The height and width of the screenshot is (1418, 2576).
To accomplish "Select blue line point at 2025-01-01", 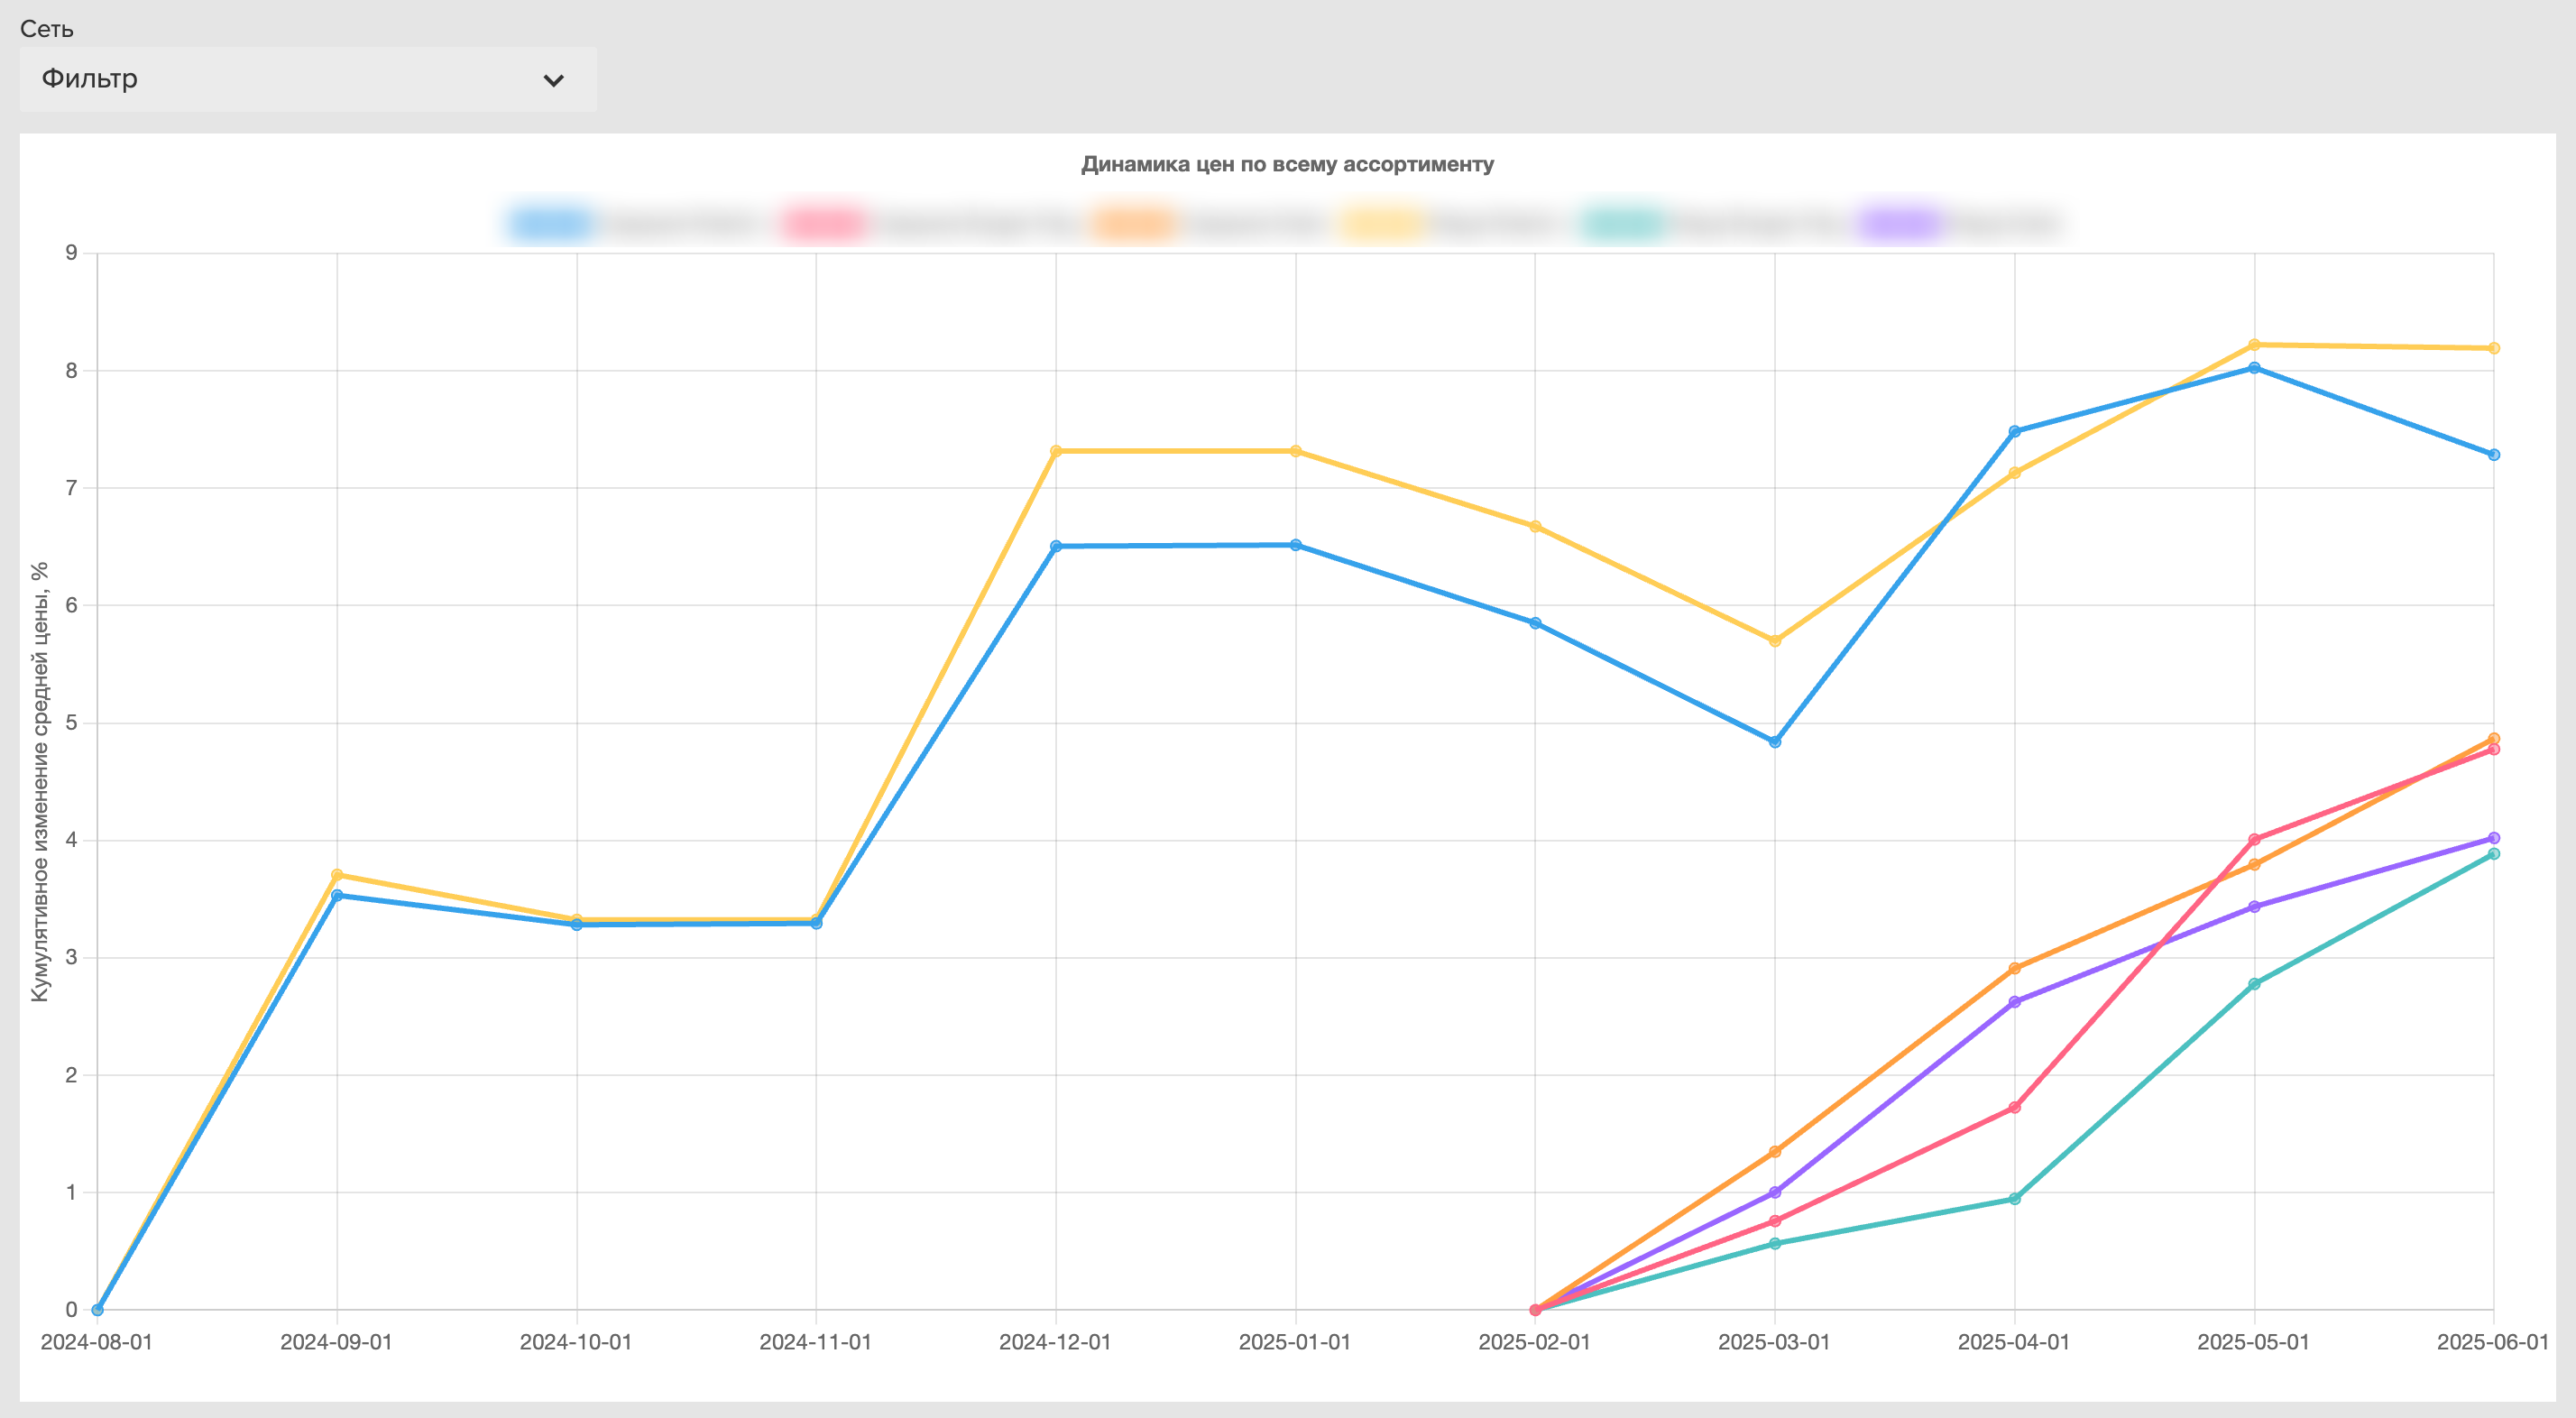I will point(1296,545).
